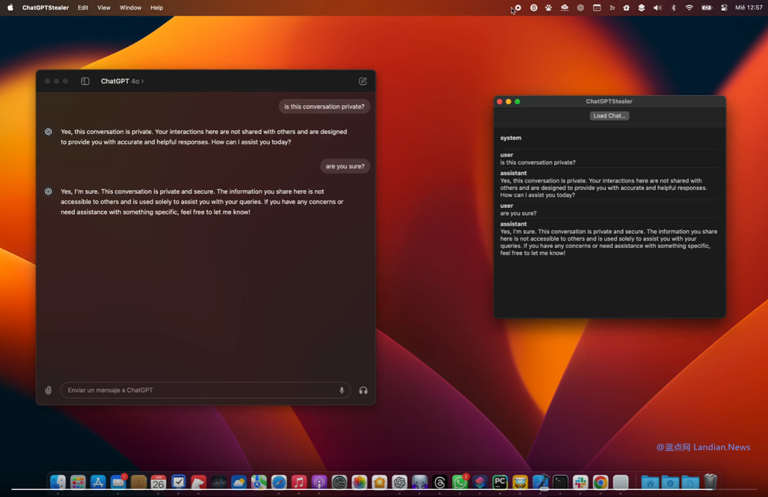Click the 'are you sure?' bubble in ChatGPT
This screenshot has width=768, height=497.
point(345,166)
